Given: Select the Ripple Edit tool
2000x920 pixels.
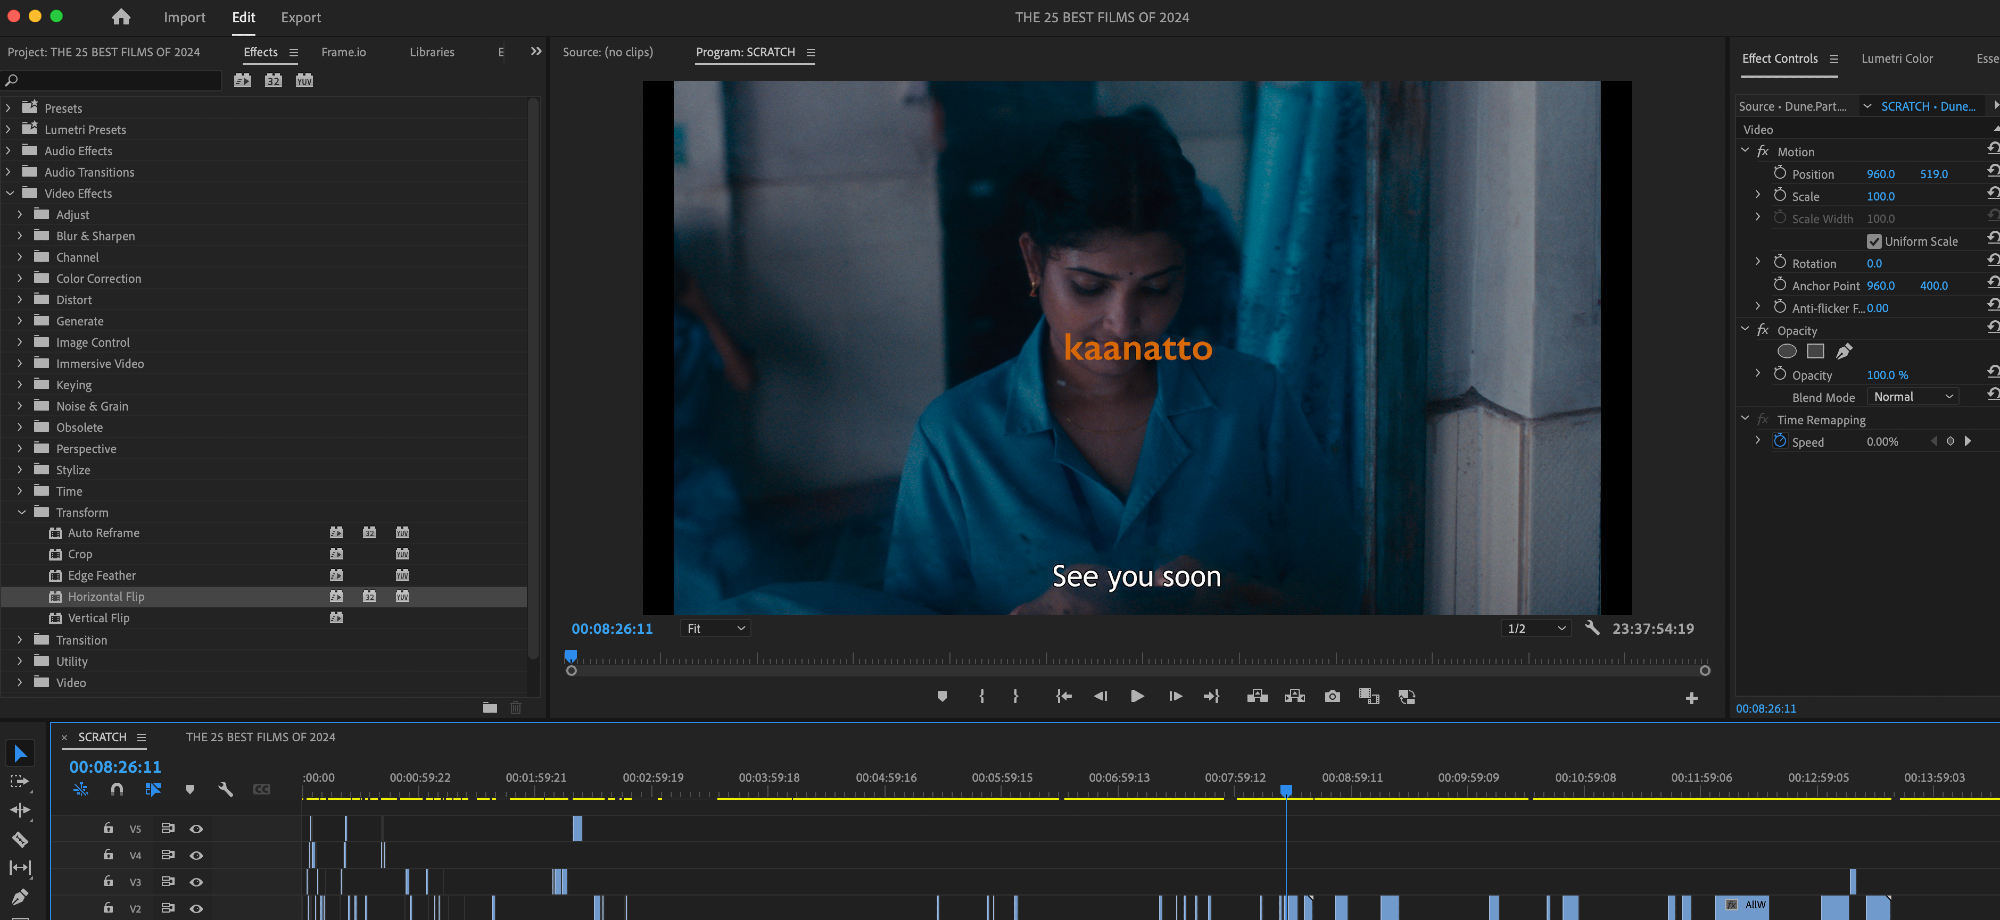Looking at the screenshot, I should click(20, 811).
